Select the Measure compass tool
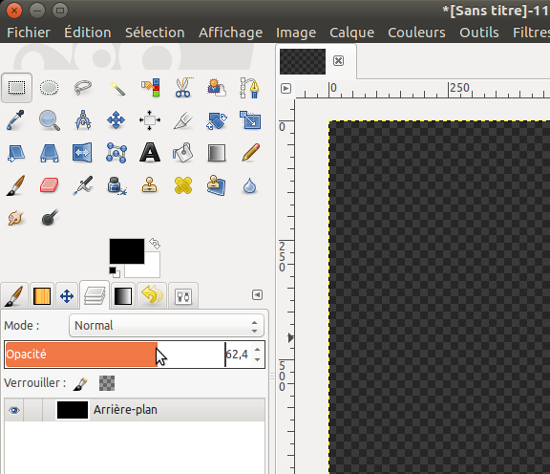The width and height of the screenshot is (550, 474). (x=83, y=120)
